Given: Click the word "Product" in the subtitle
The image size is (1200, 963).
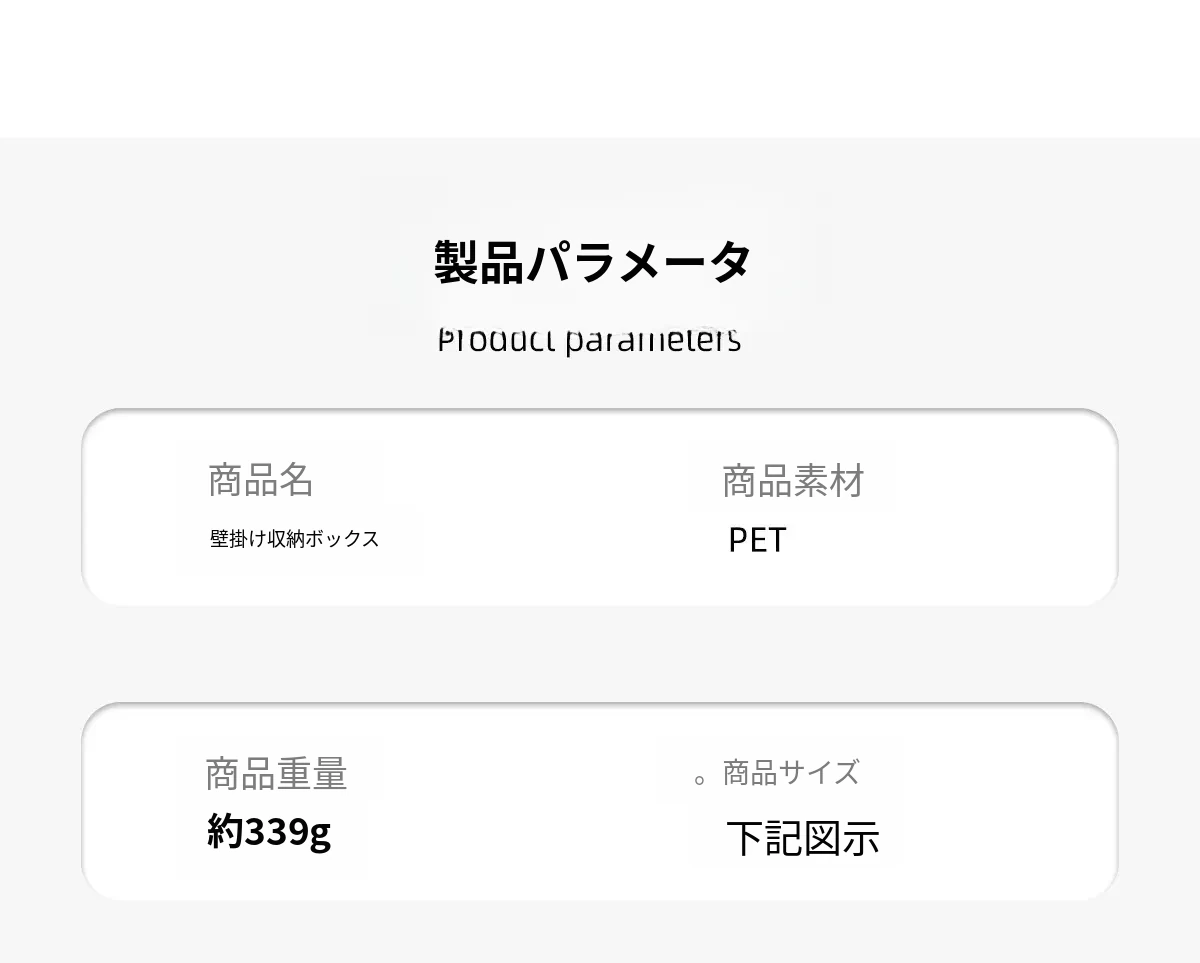Looking at the screenshot, I should coord(496,340).
